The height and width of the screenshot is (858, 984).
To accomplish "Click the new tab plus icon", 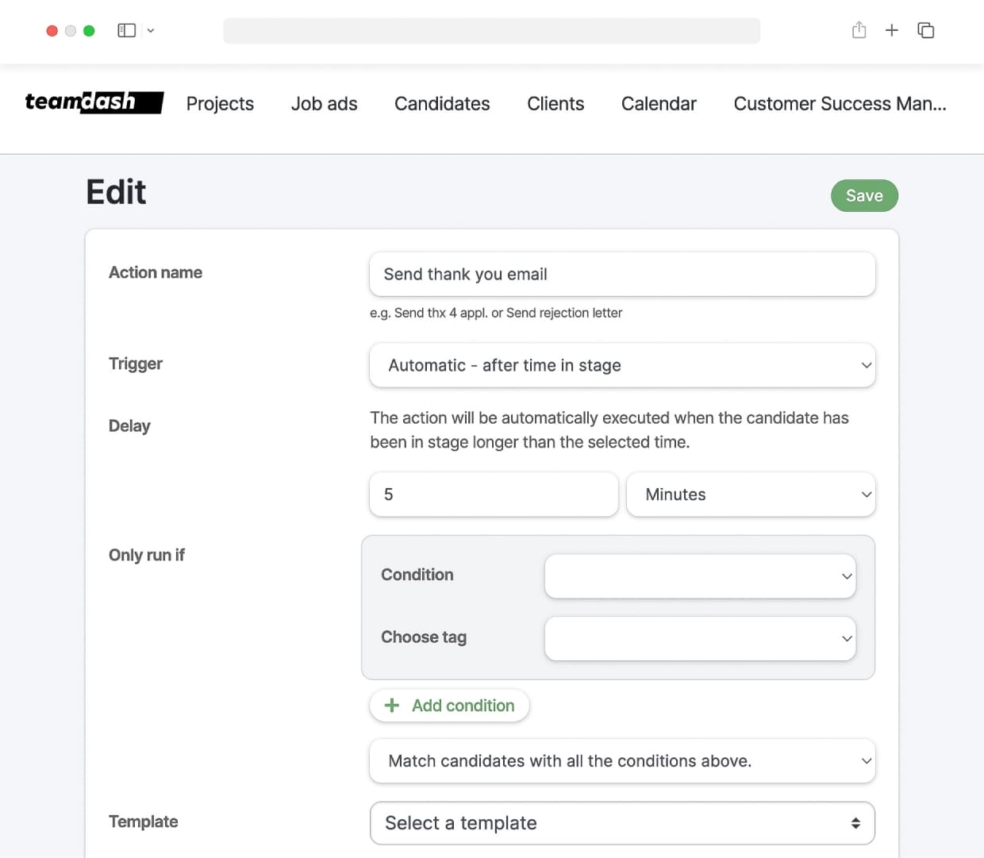I will pos(892,30).
